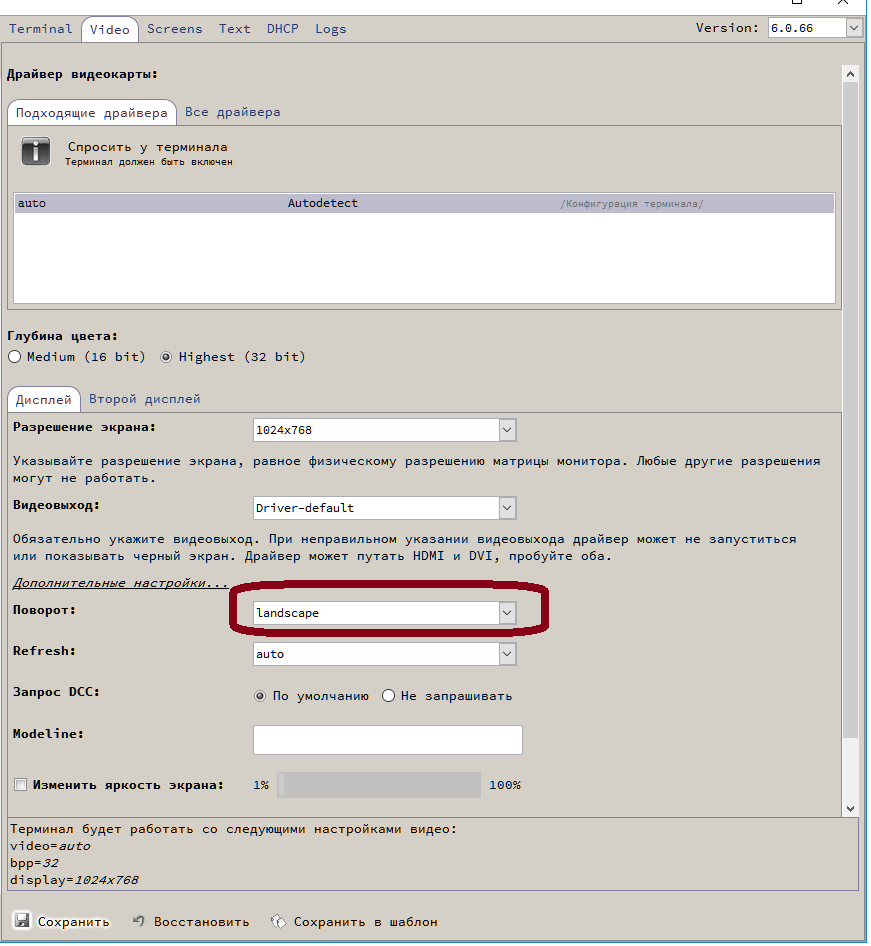Switch to 'Все драйвера' tab
871x946 pixels.
(x=232, y=112)
